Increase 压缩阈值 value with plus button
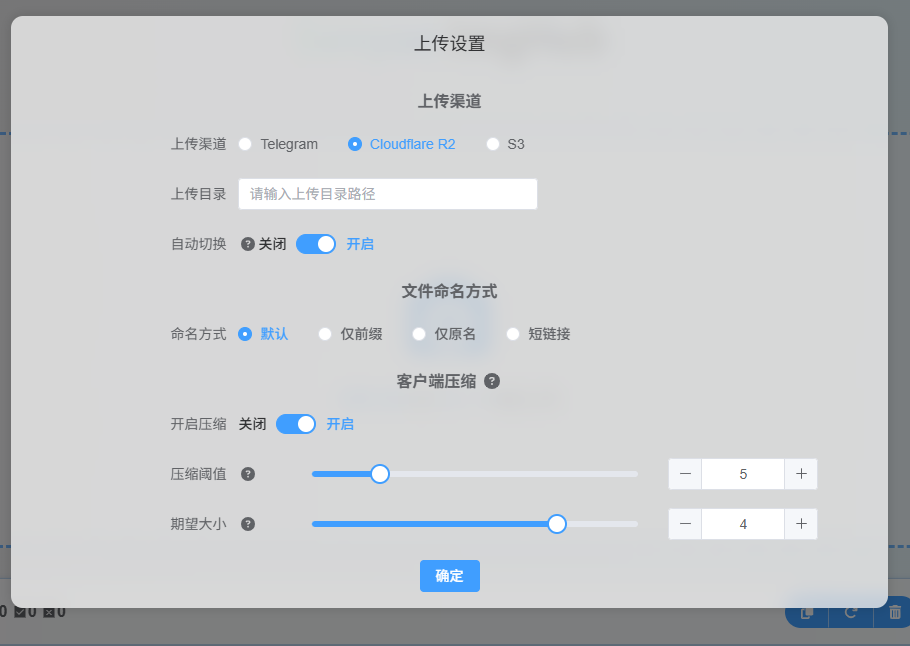 point(801,474)
